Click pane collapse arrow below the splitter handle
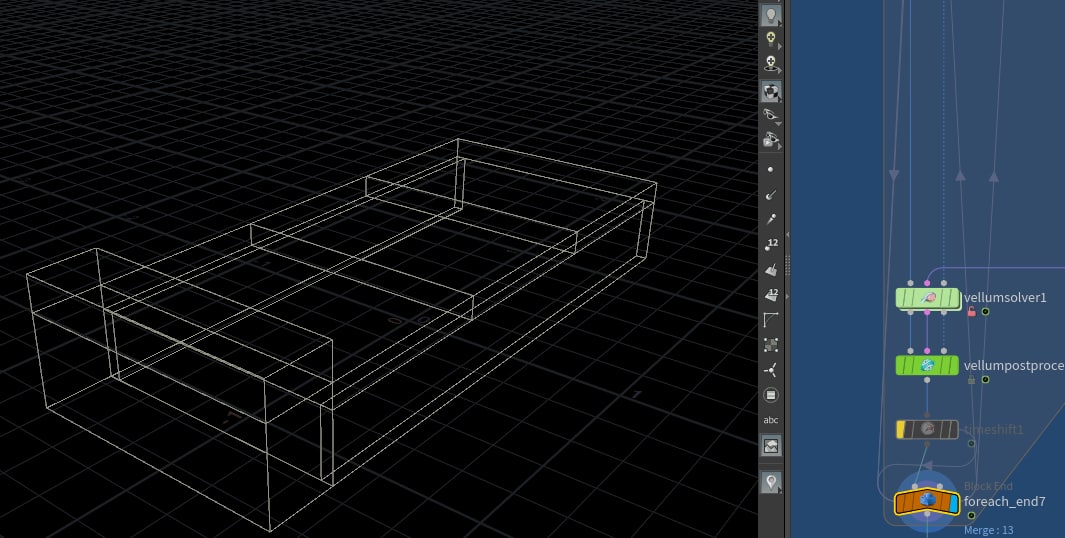1065x538 pixels. click(x=788, y=297)
